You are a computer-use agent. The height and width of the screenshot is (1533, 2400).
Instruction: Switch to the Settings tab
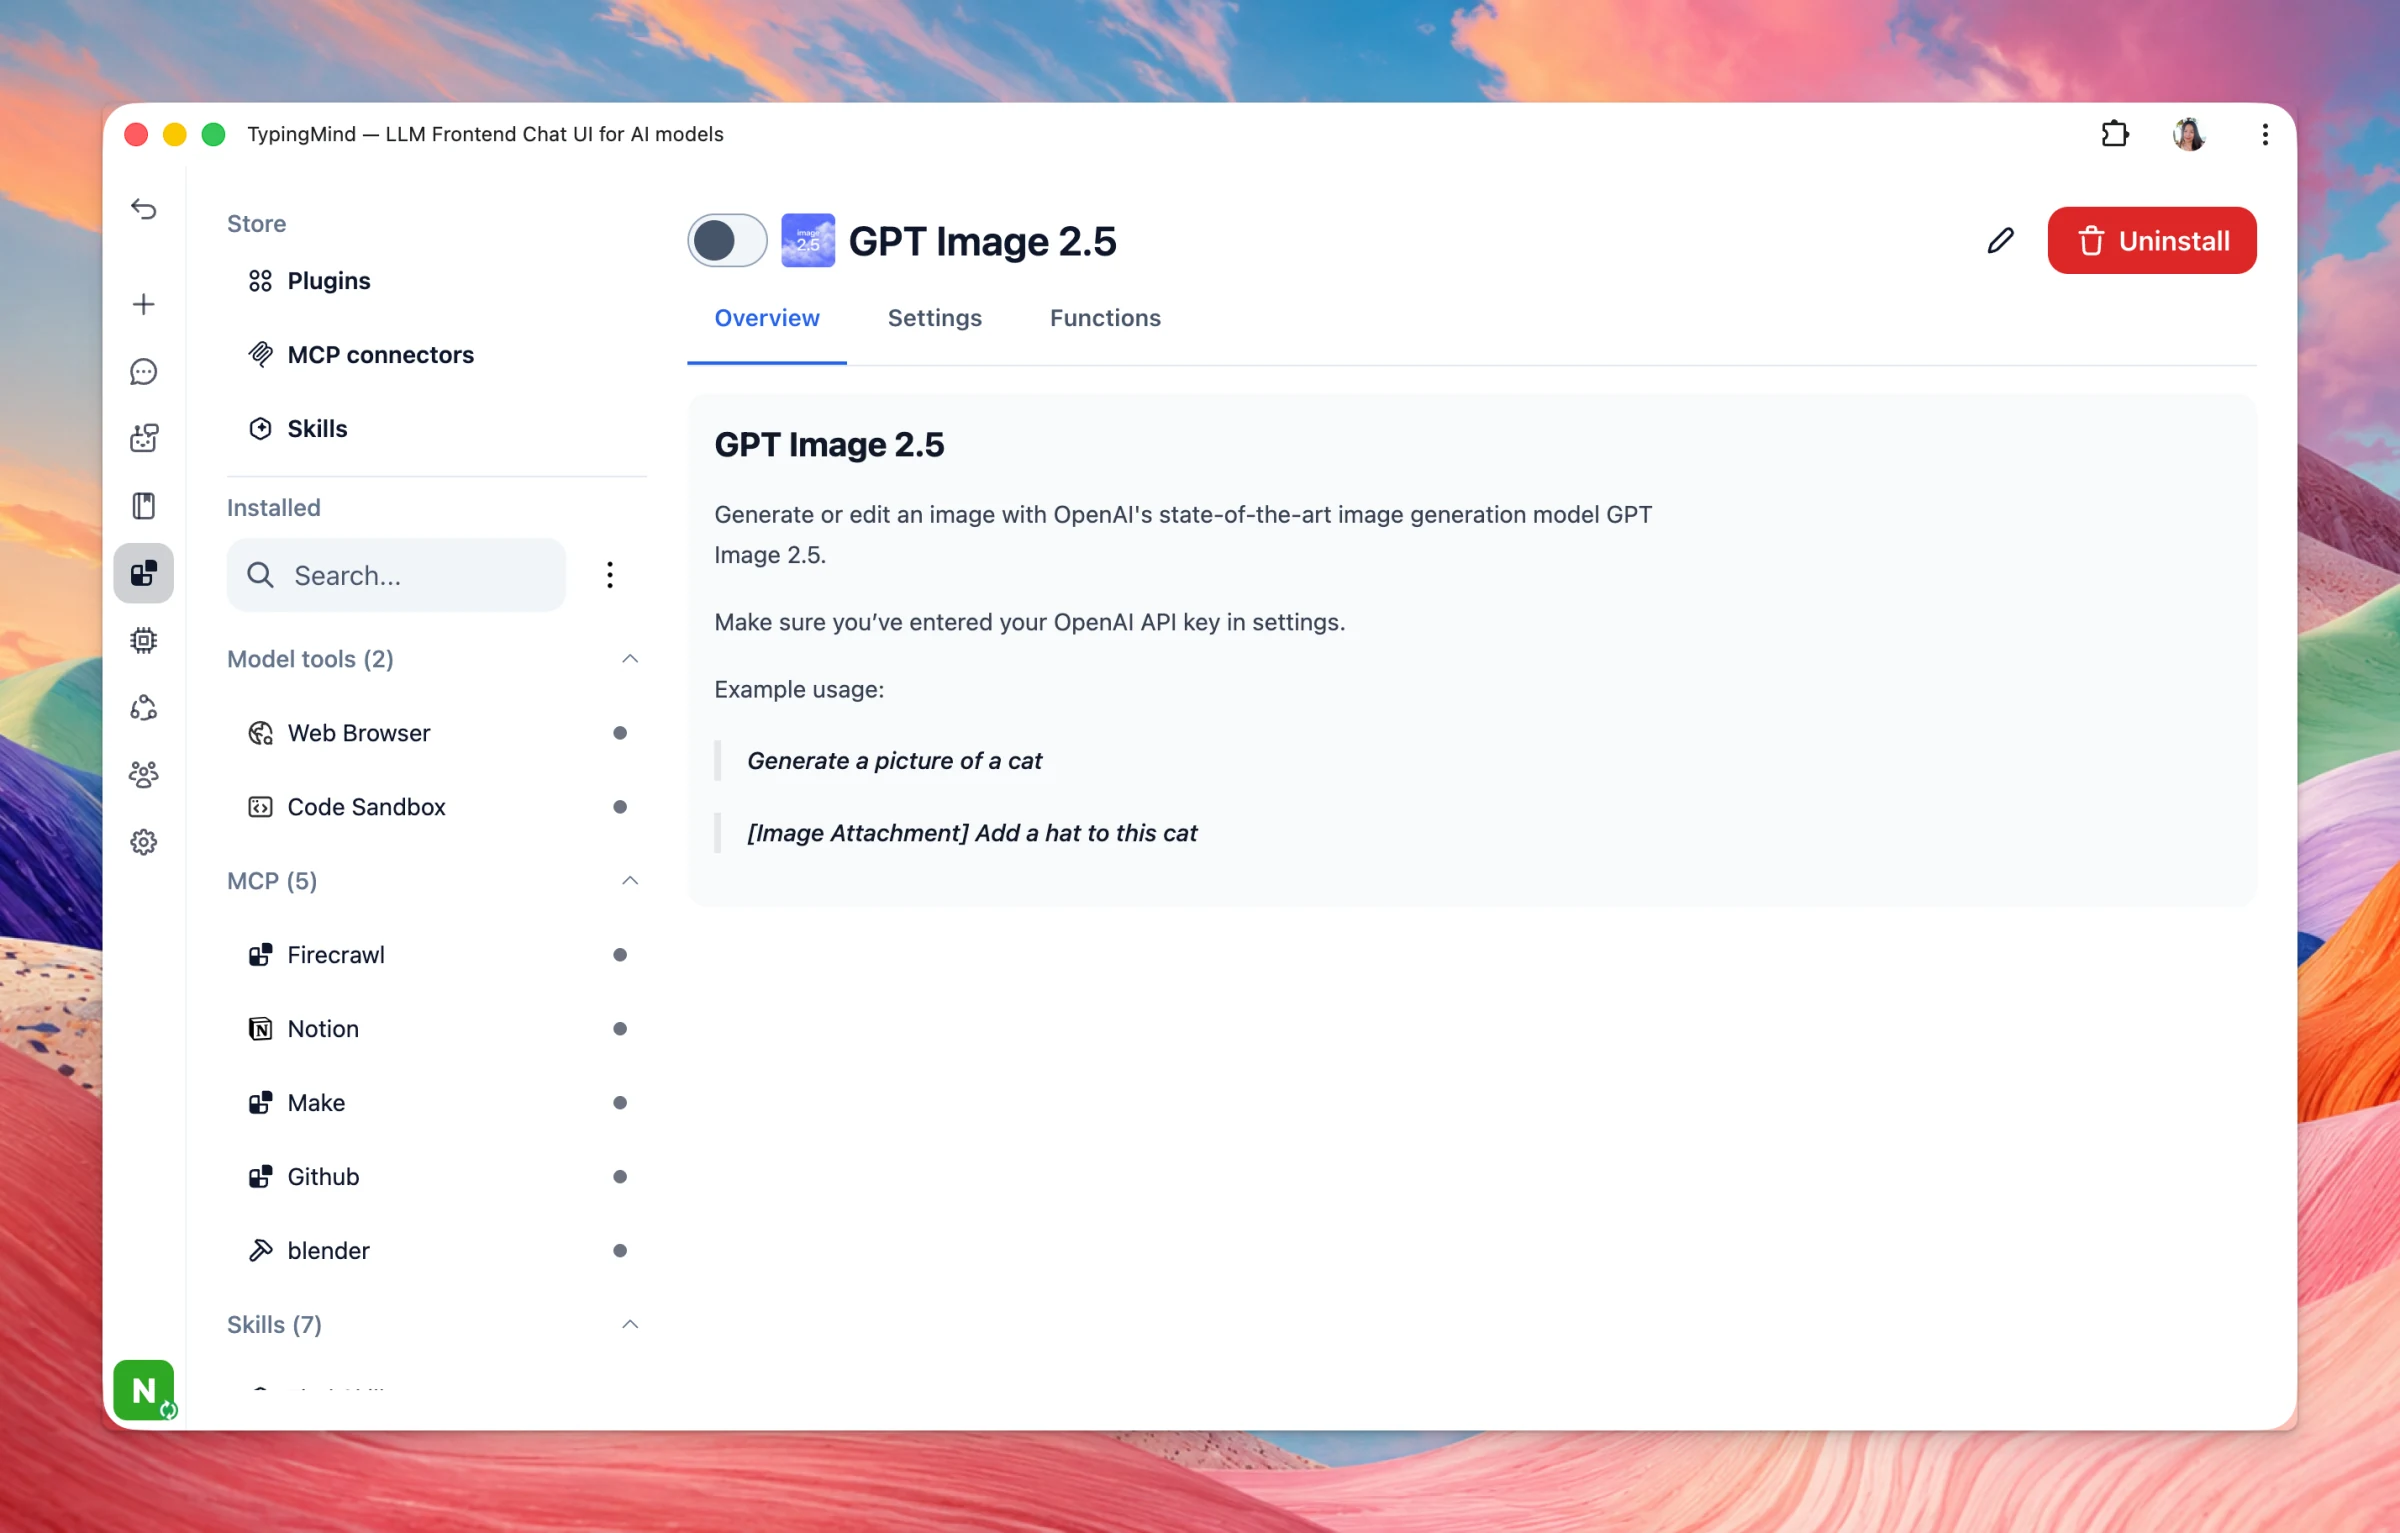point(935,318)
